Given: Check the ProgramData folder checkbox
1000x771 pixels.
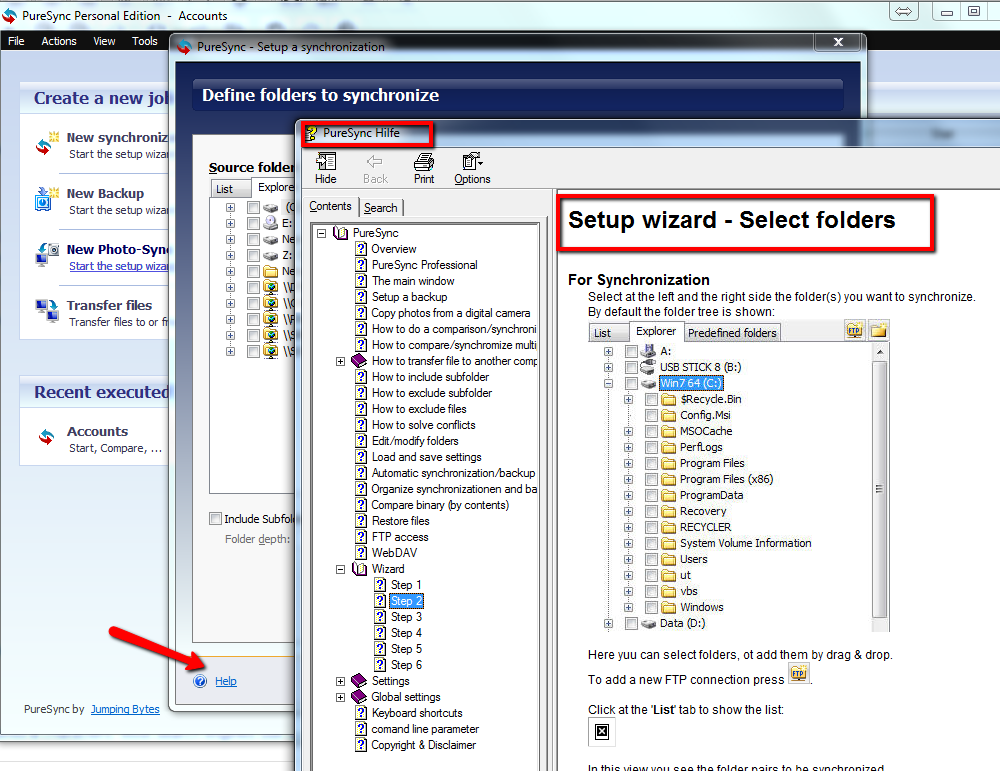Looking at the screenshot, I should tap(651, 495).
